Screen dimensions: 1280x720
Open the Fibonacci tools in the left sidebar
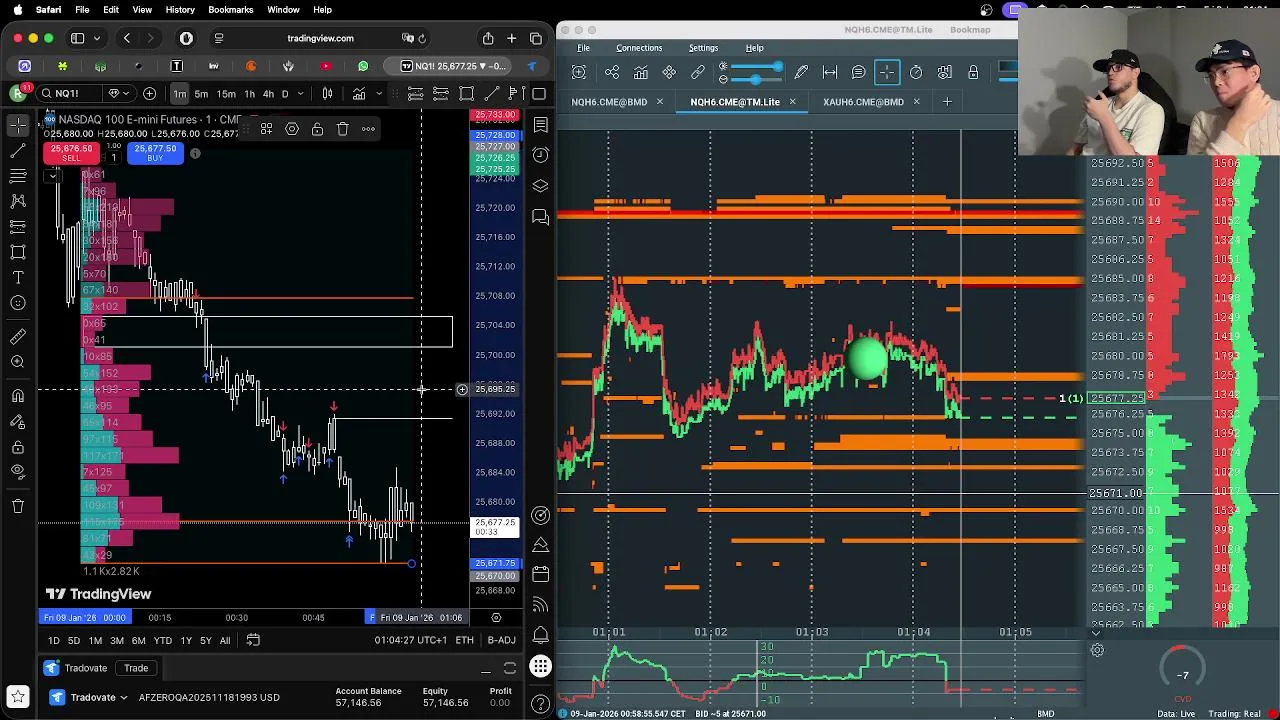pos(18,176)
